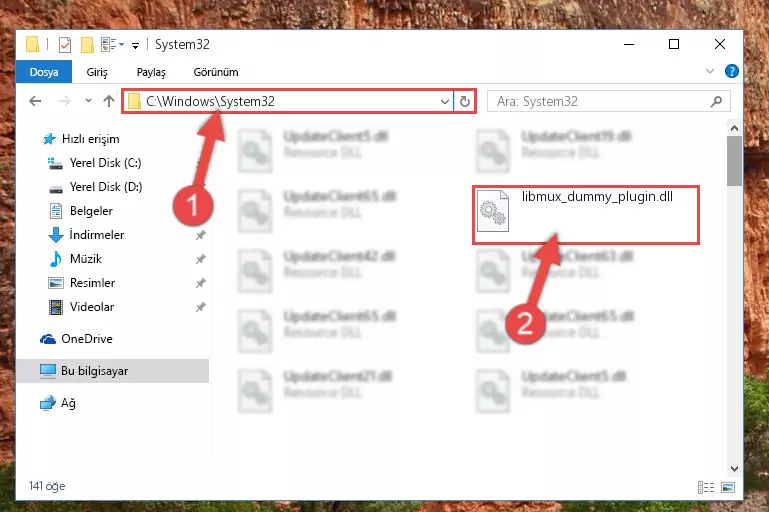Image resolution: width=769 pixels, height=512 pixels.
Task: Switch to the Görünüm ribbon tab
Action: [216, 72]
